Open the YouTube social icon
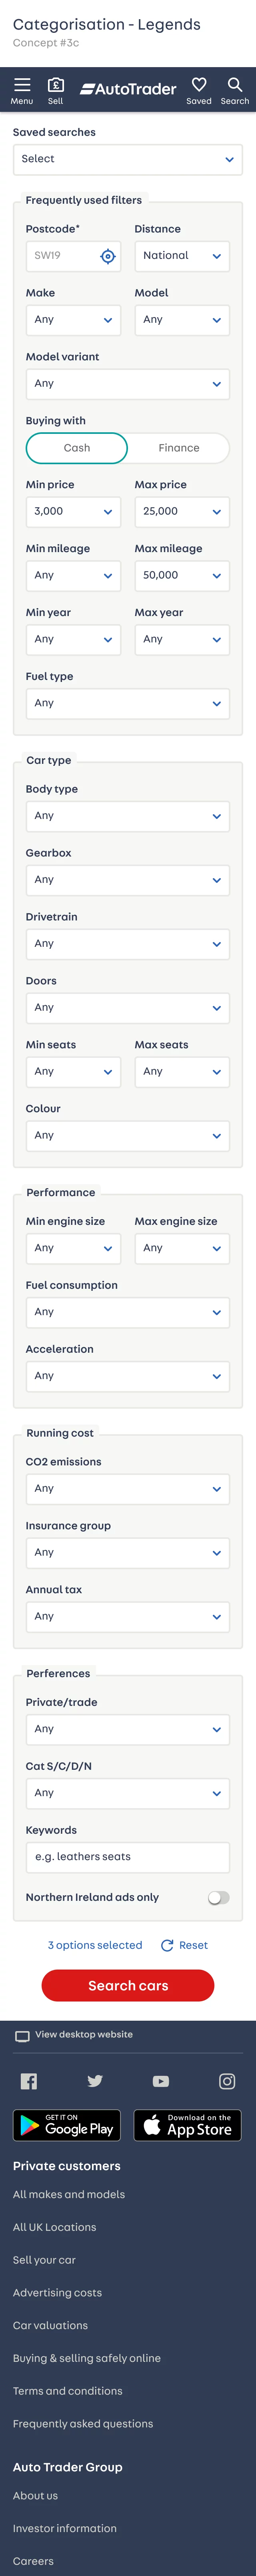Screen dimensions: 256x2576 pos(161,2081)
